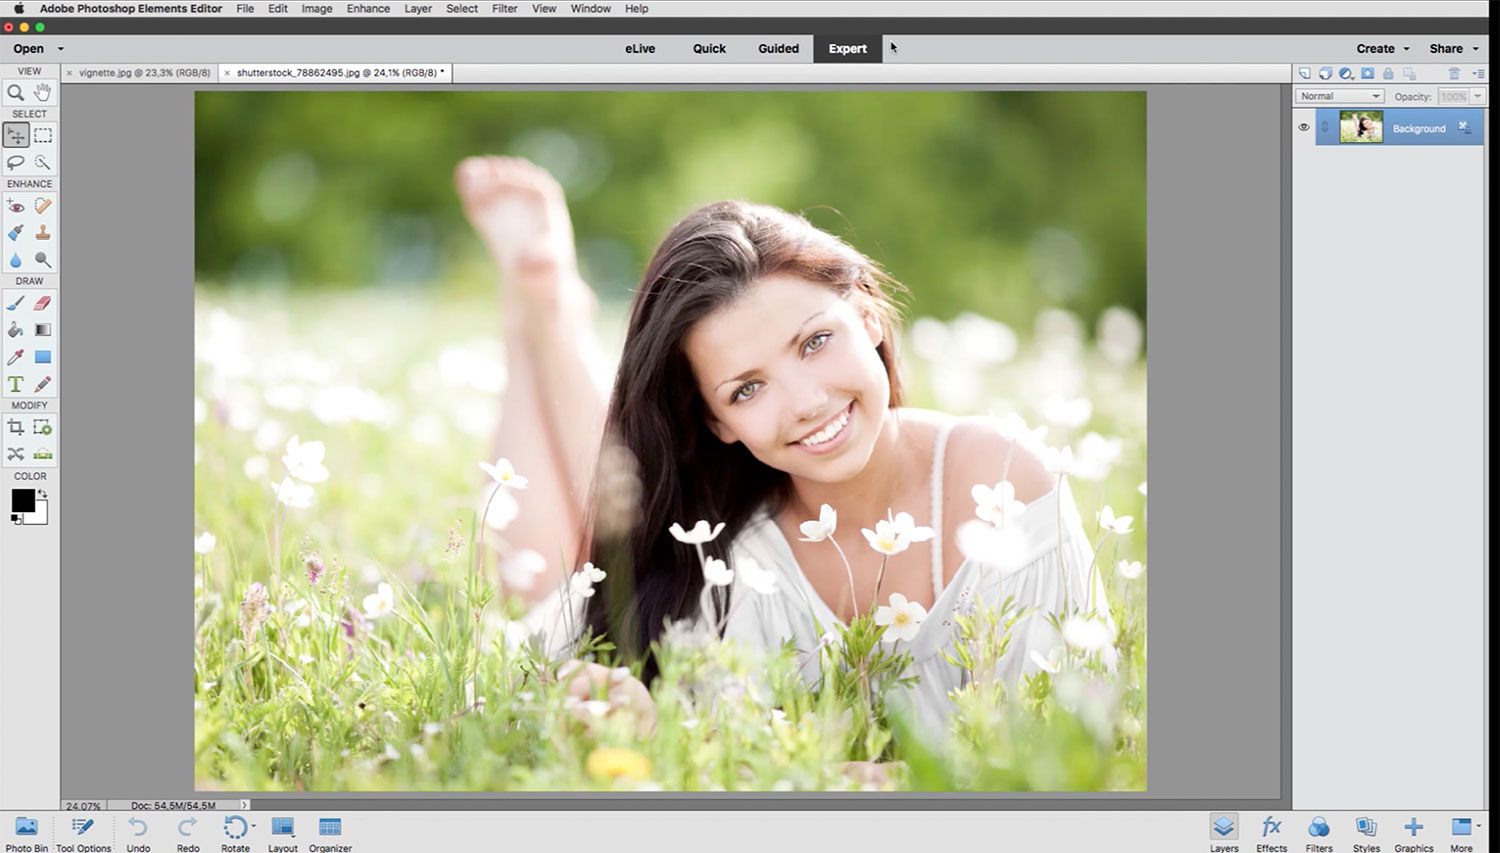Image resolution: width=1500 pixels, height=853 pixels.
Task: Toggle the Tool Options panel
Action: (x=83, y=833)
